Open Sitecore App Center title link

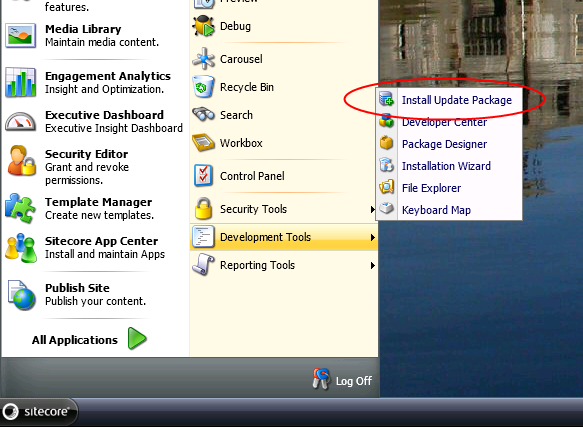point(101,241)
